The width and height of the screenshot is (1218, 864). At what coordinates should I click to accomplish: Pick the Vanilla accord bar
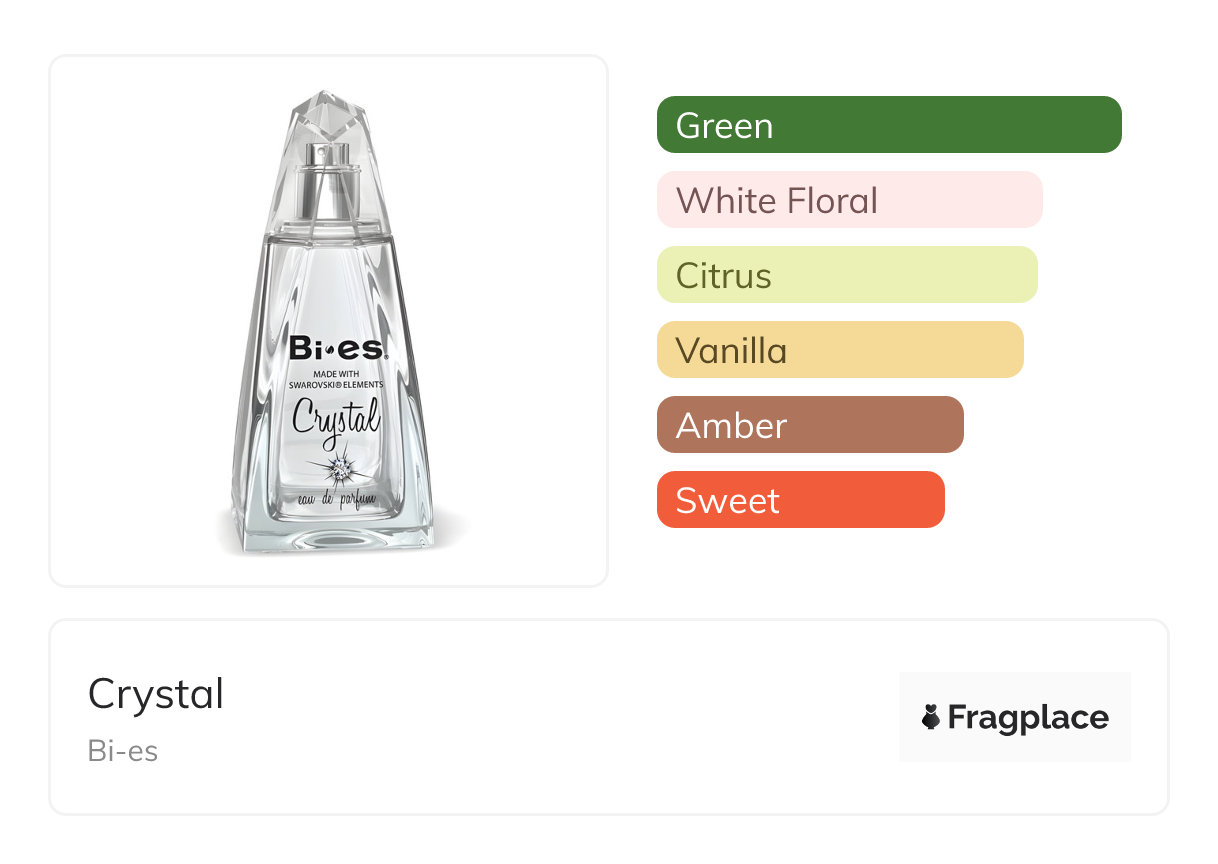click(x=840, y=350)
